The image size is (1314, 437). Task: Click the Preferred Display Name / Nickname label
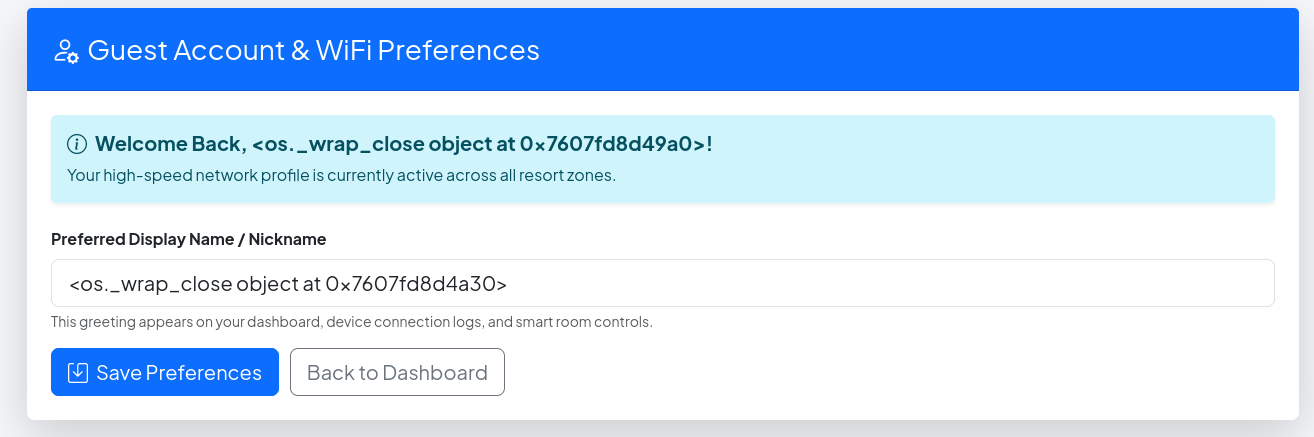(x=189, y=239)
